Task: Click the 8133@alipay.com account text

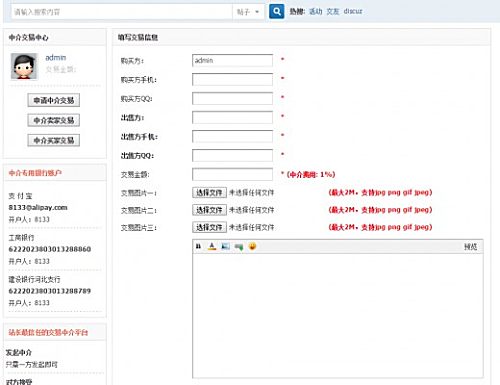Action: point(38,207)
